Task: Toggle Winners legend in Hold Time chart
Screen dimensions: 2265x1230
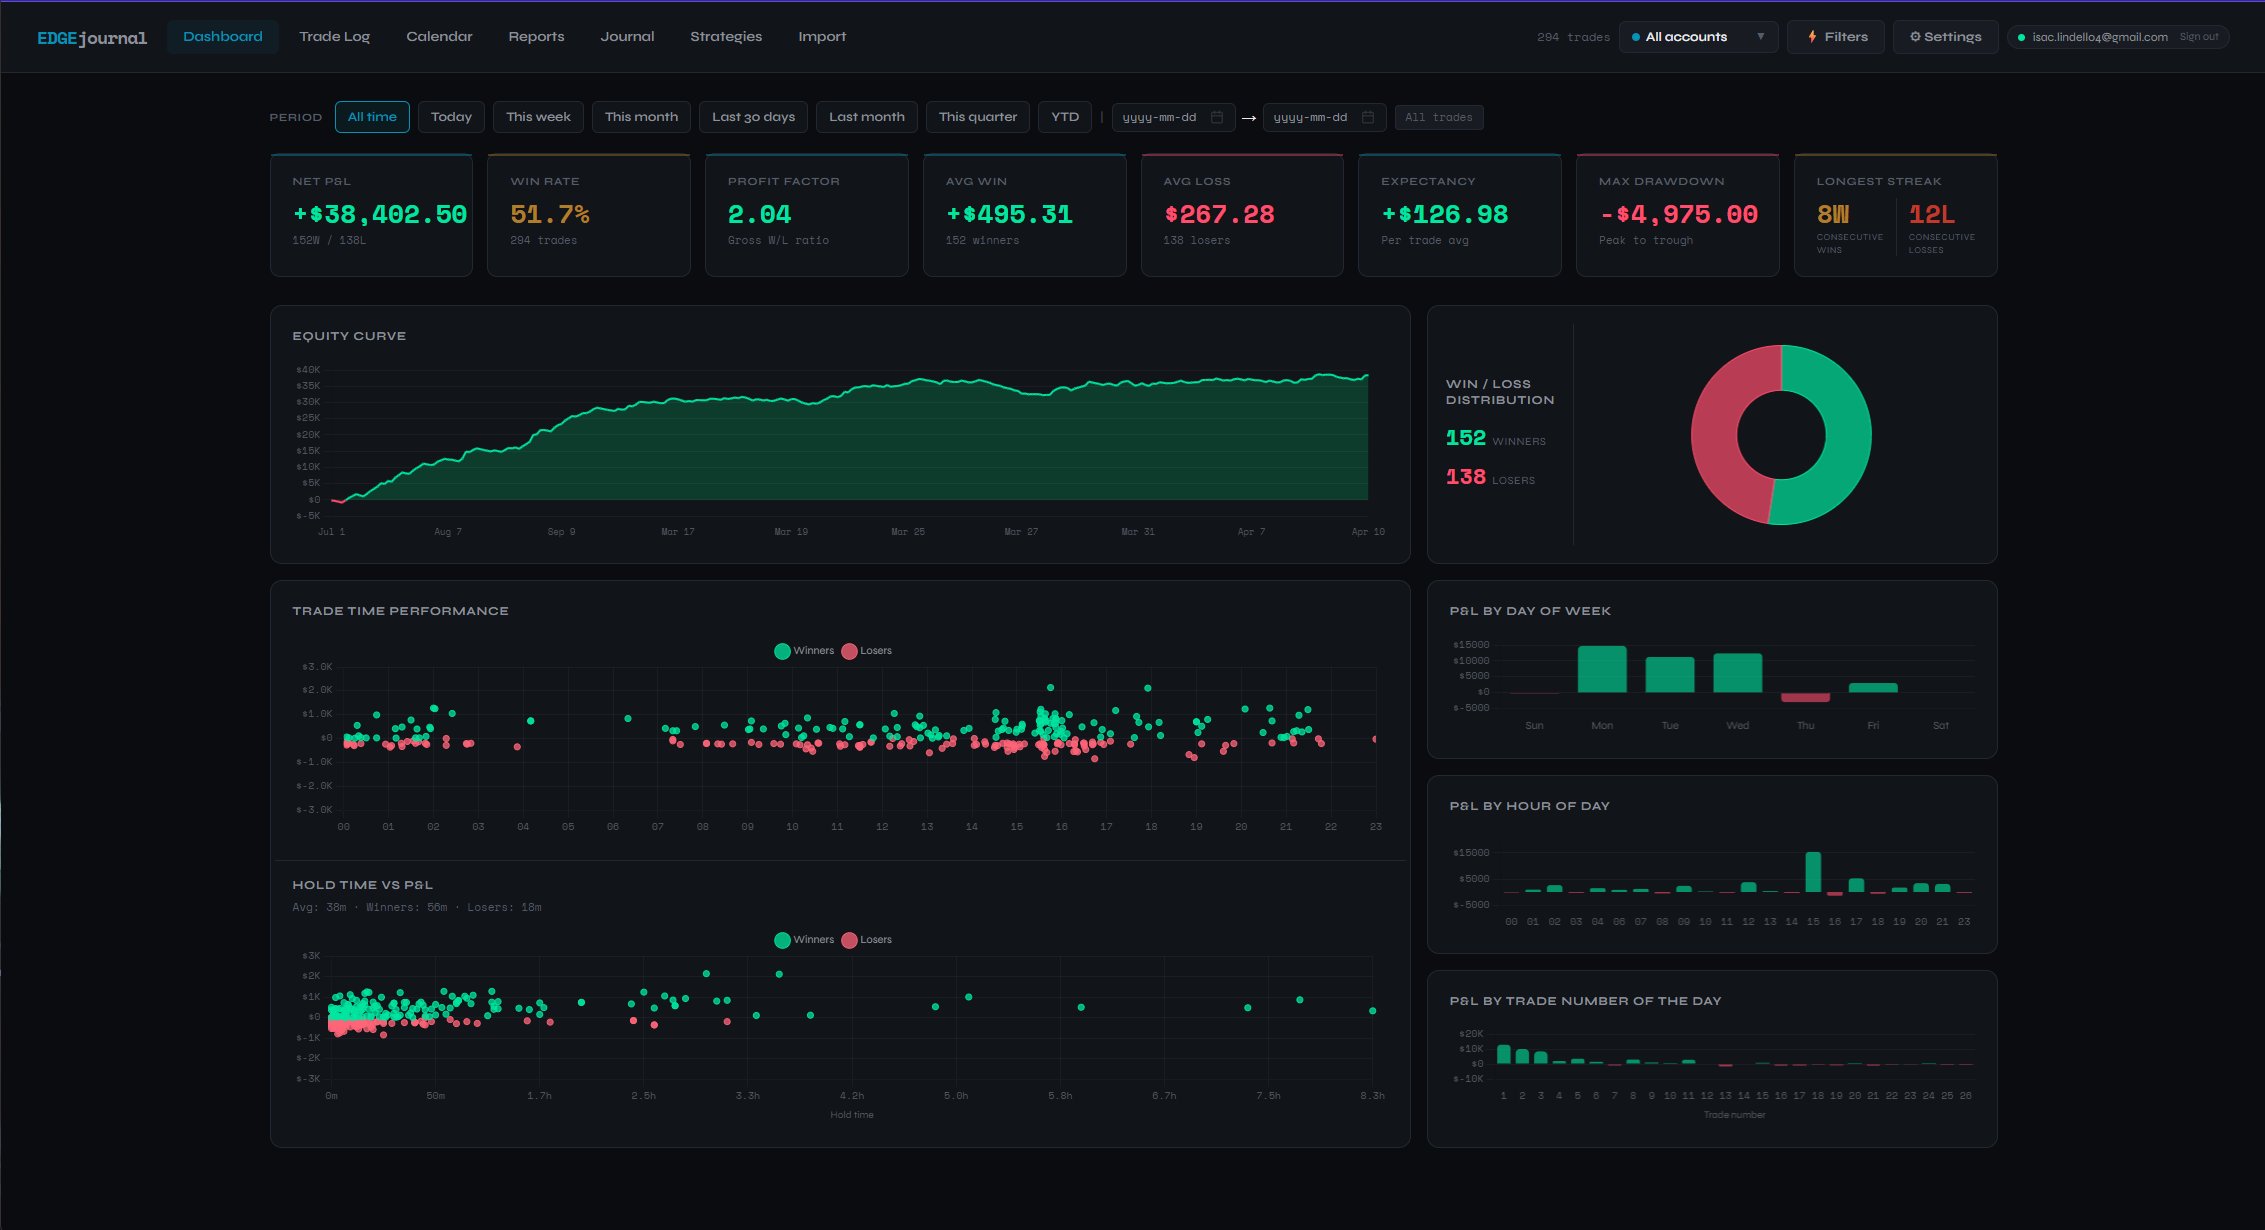Action: point(804,940)
